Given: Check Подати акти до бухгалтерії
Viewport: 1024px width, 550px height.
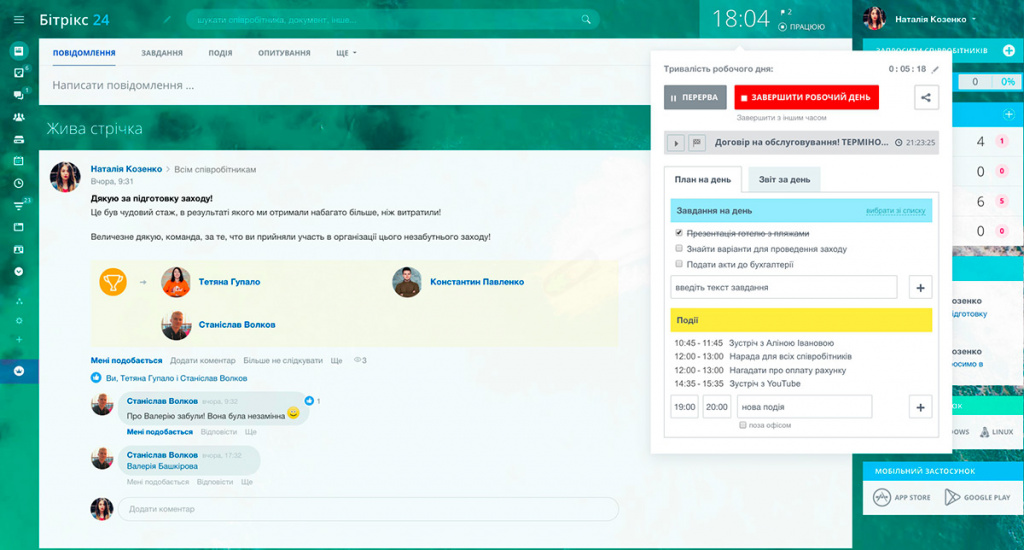Looking at the screenshot, I should pyautogui.click(x=679, y=264).
